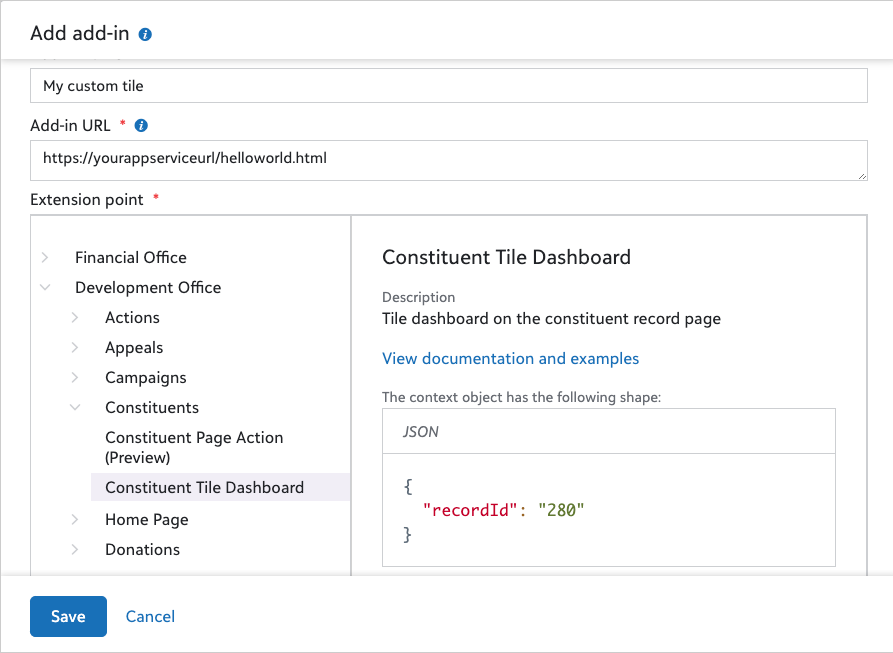The image size is (893, 653).
Task: Collapse the Constituents tree node
Action: [x=75, y=408]
